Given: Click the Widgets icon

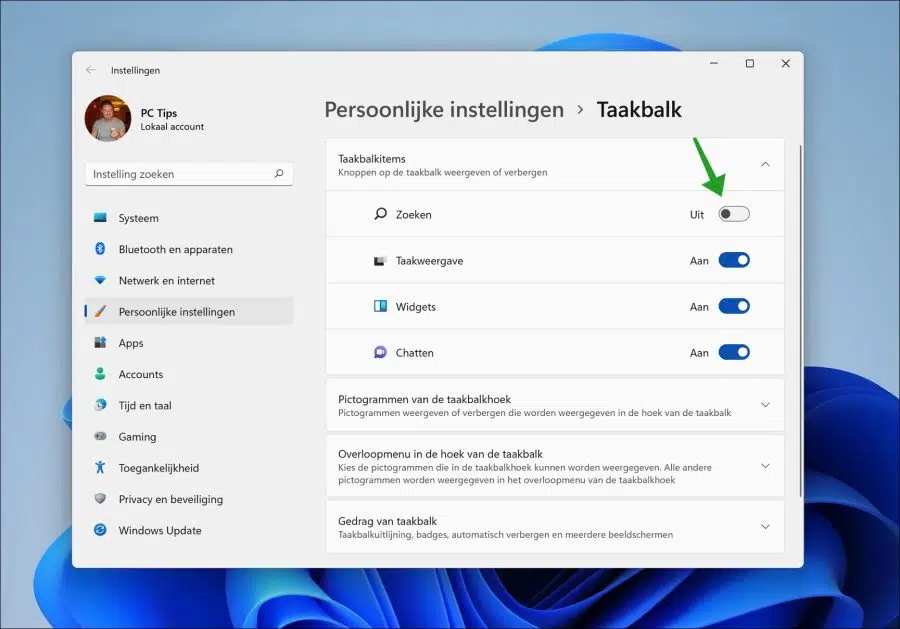Looking at the screenshot, I should (x=380, y=306).
